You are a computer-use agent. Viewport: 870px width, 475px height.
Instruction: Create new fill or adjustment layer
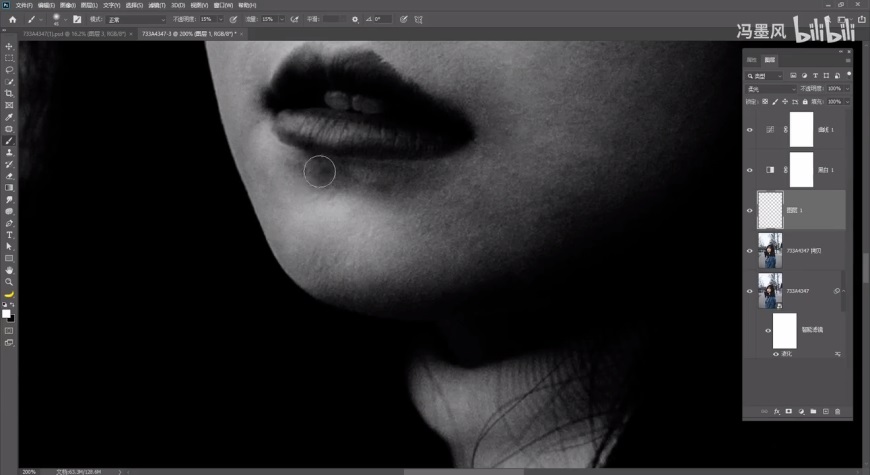pos(801,411)
